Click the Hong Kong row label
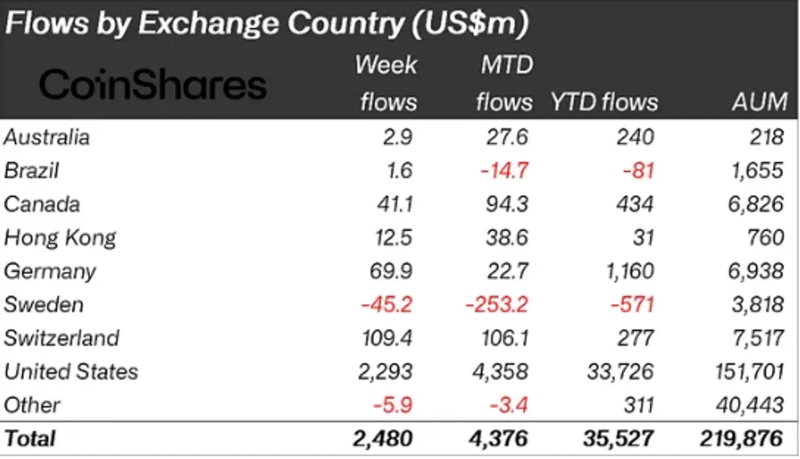The image size is (800, 459). pyautogui.click(x=60, y=237)
